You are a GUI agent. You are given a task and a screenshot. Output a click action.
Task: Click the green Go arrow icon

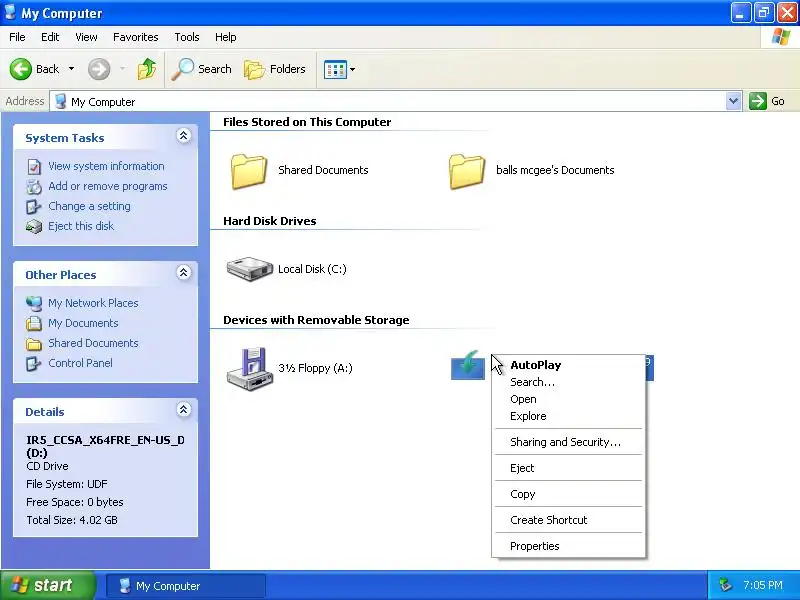[x=758, y=101]
